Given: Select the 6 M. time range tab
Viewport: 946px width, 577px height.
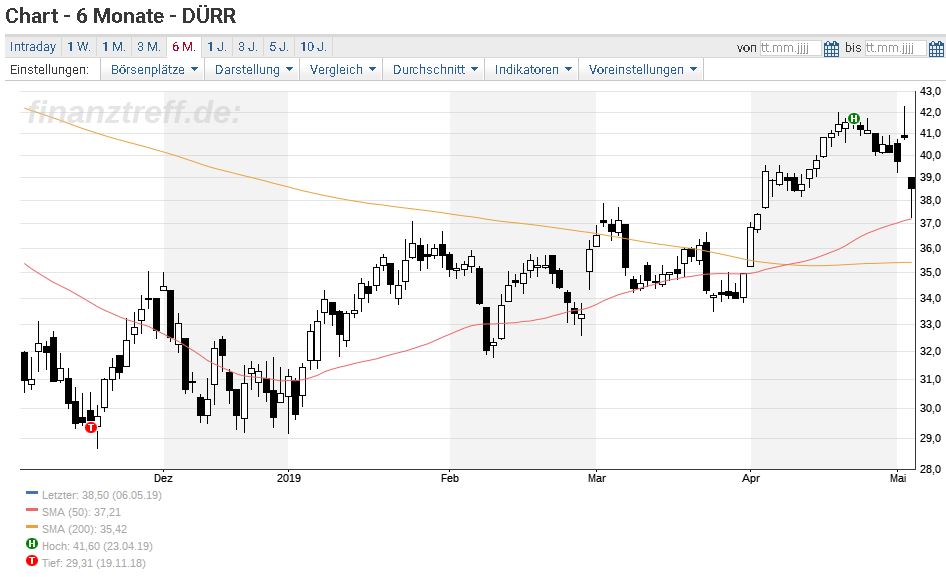Looking at the screenshot, I should [183, 46].
